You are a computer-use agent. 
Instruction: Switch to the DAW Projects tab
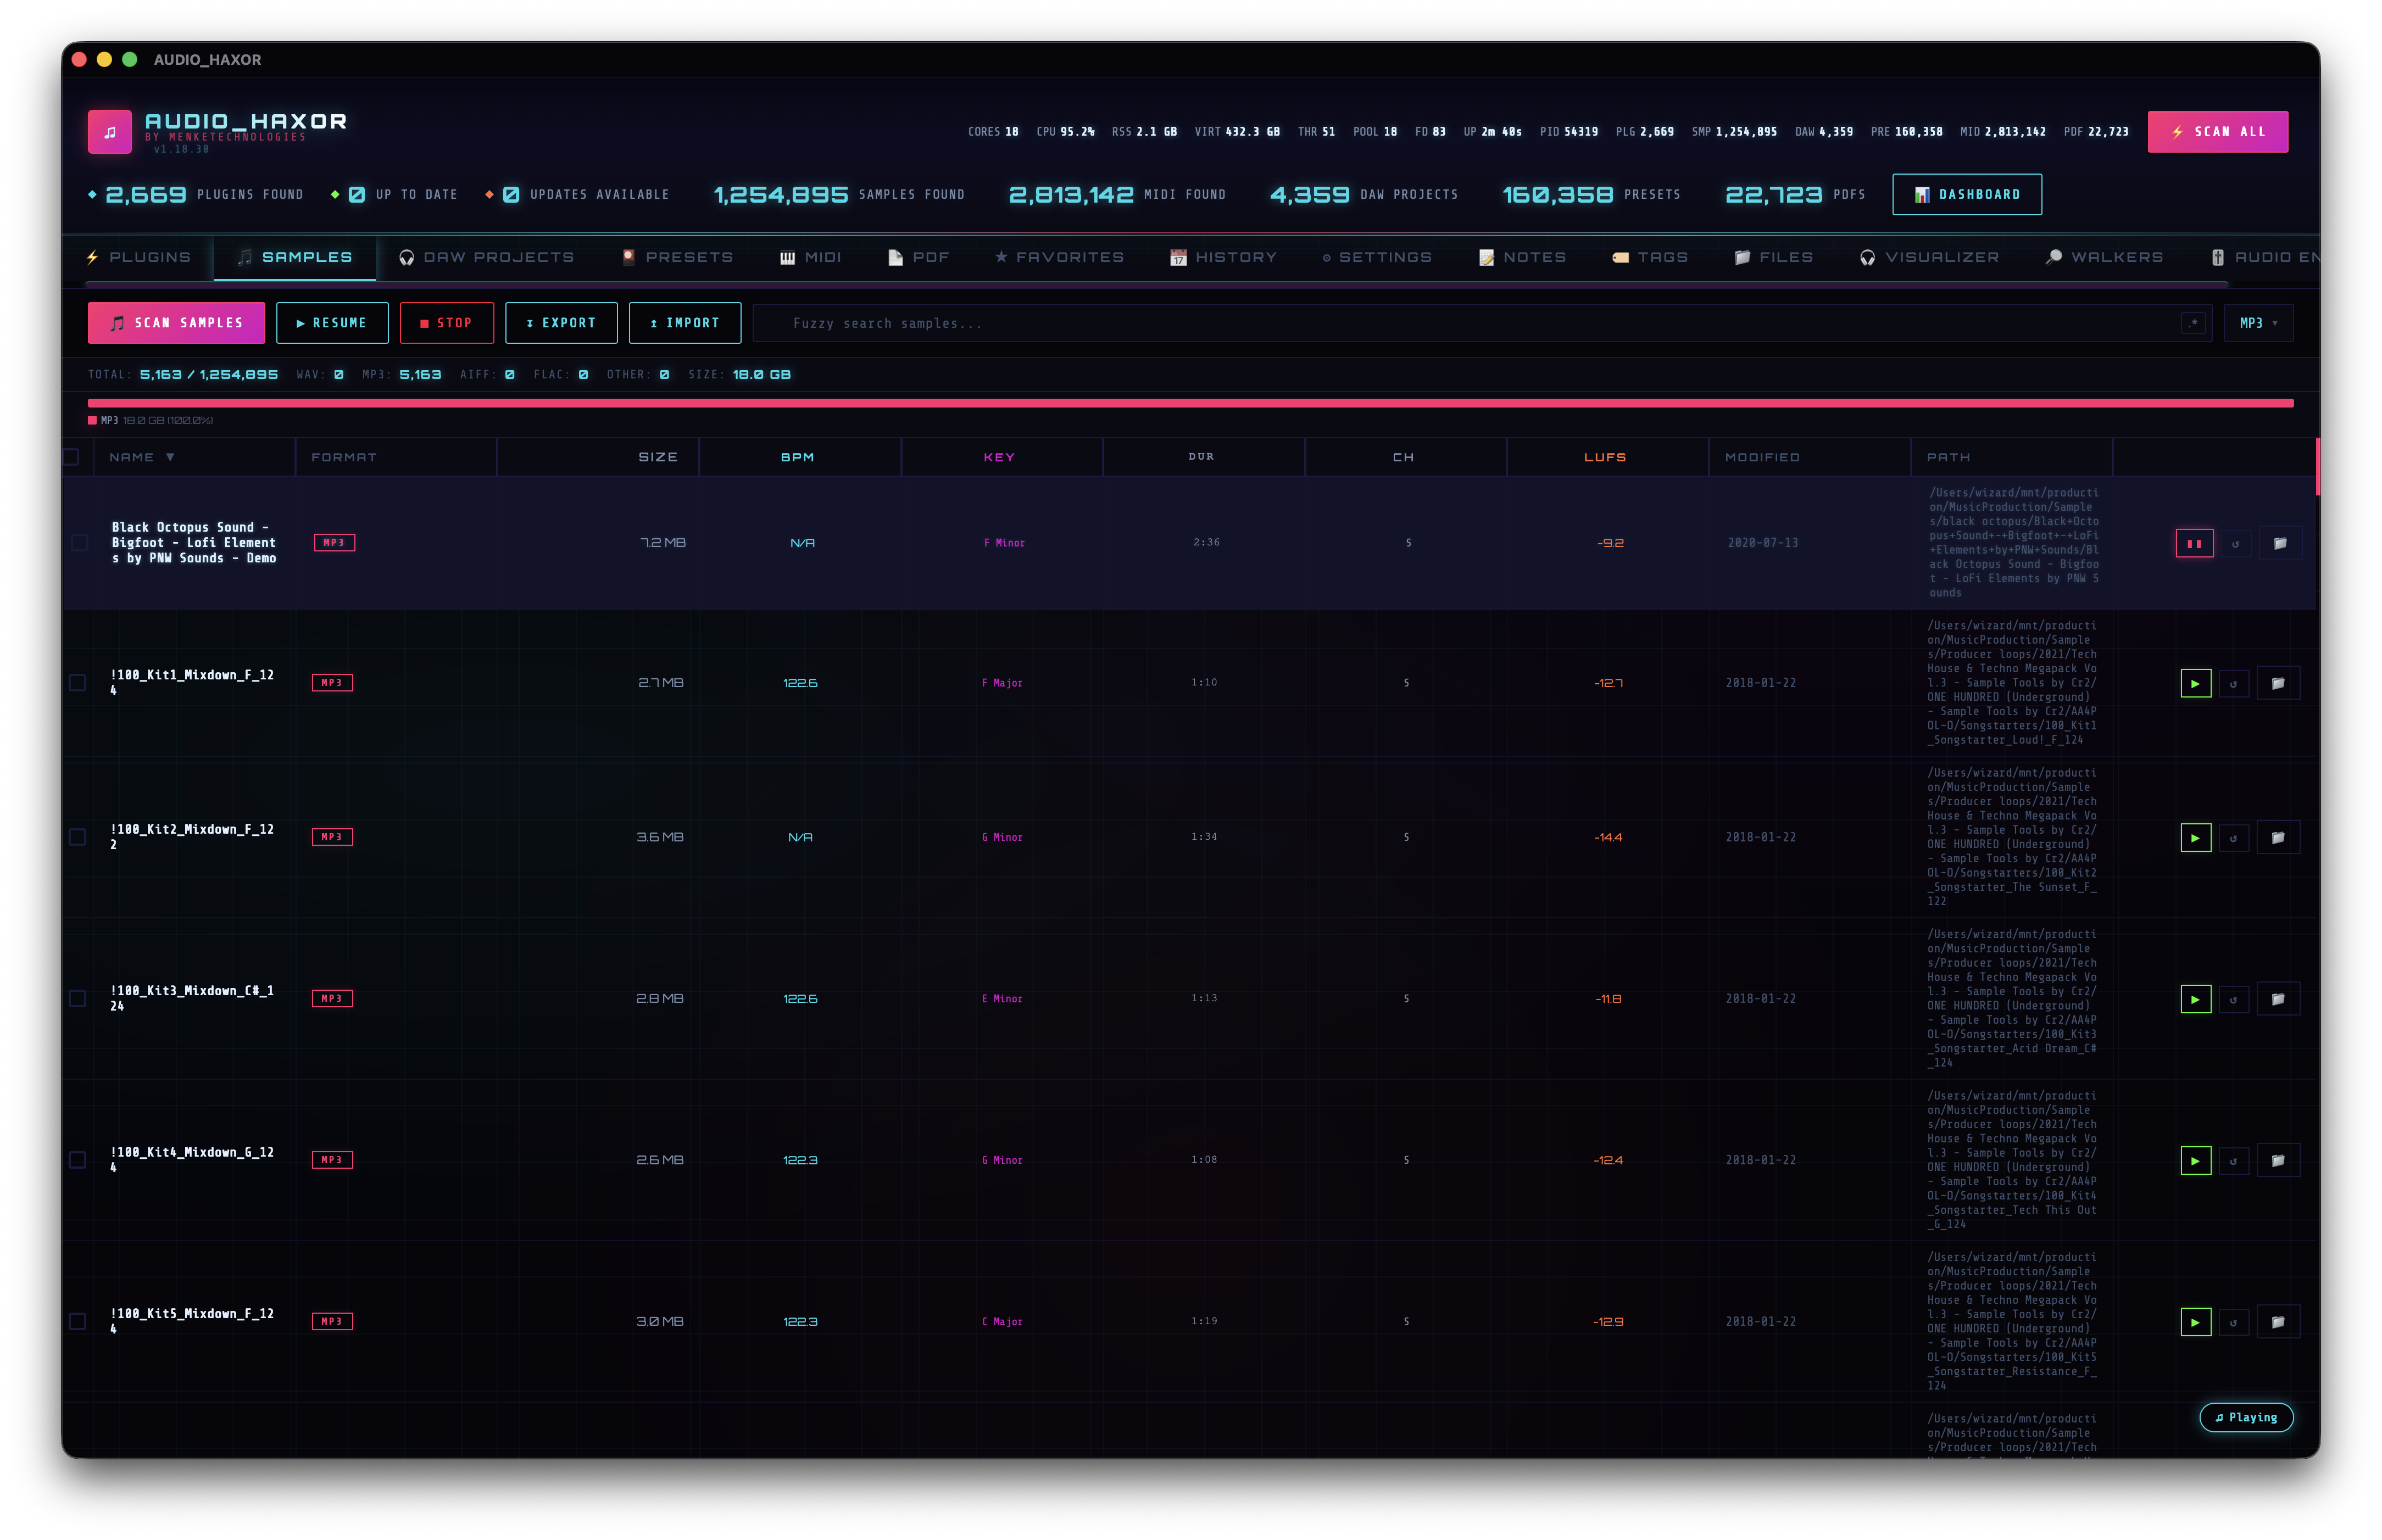[486, 257]
